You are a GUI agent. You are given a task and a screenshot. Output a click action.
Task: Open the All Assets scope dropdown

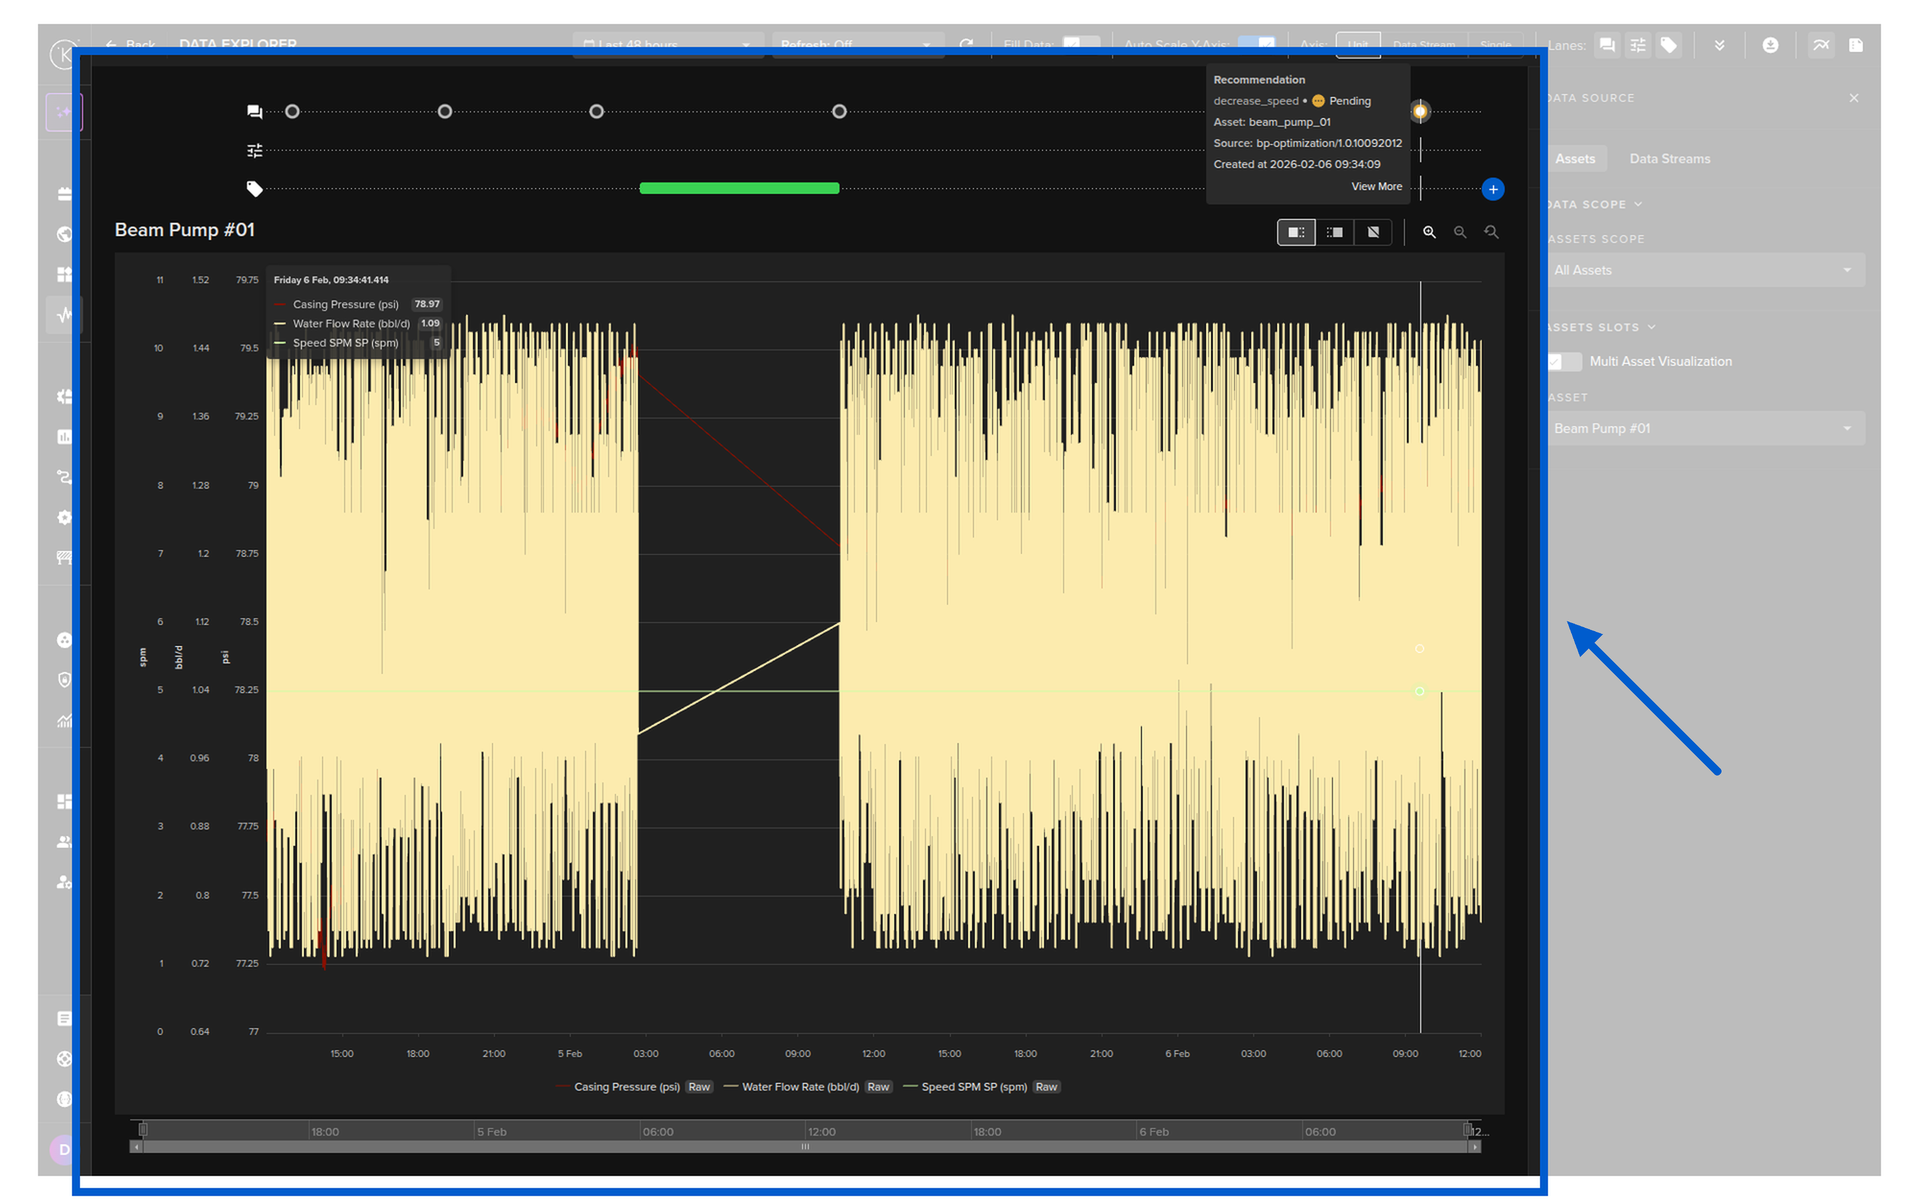1704,270
